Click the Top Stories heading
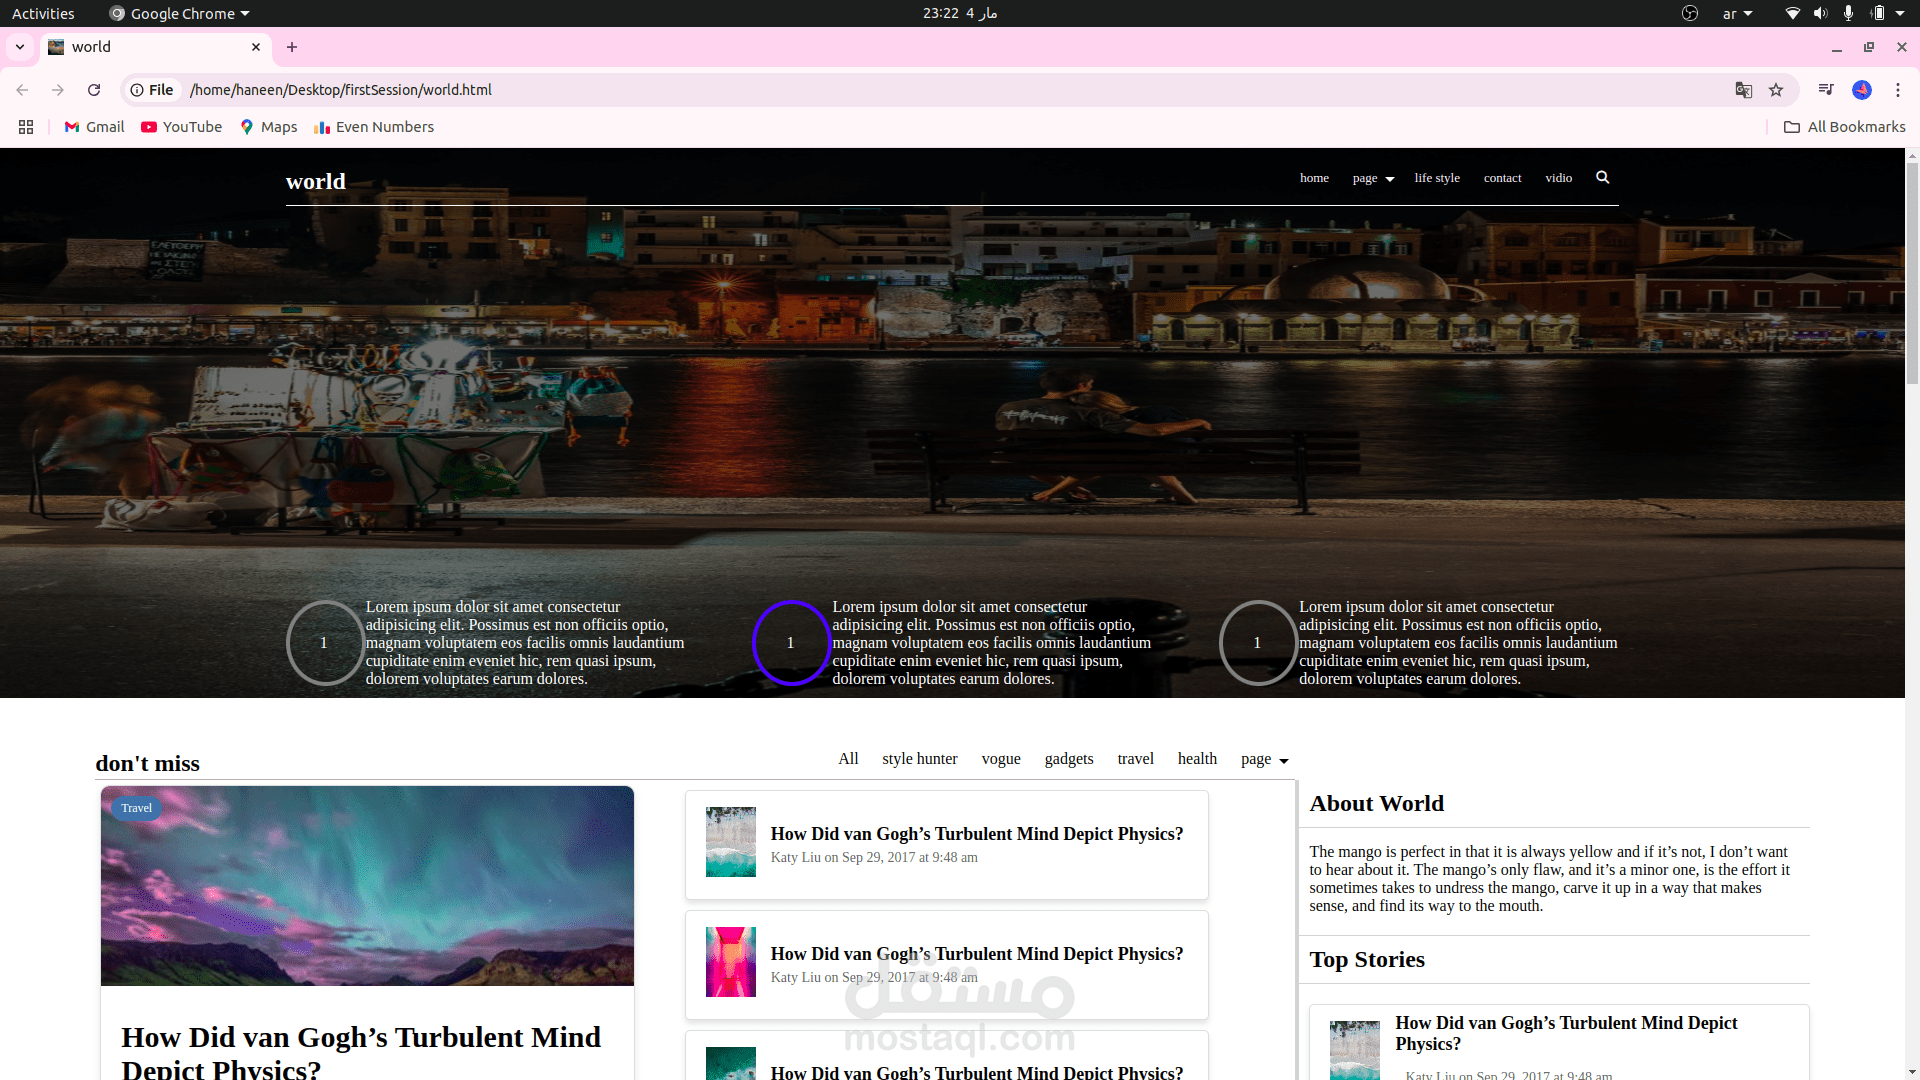This screenshot has height=1080, width=1920. pos(1367,959)
